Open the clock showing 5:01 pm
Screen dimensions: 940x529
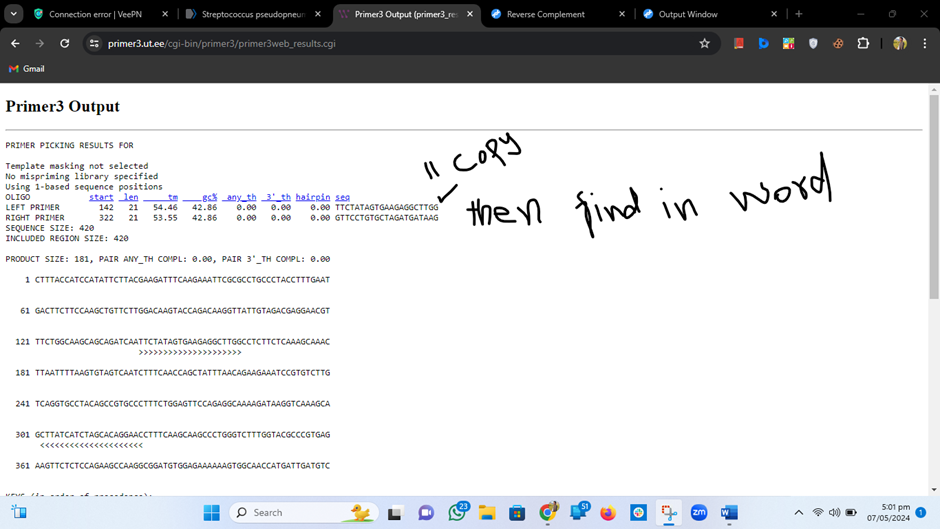[888, 513]
